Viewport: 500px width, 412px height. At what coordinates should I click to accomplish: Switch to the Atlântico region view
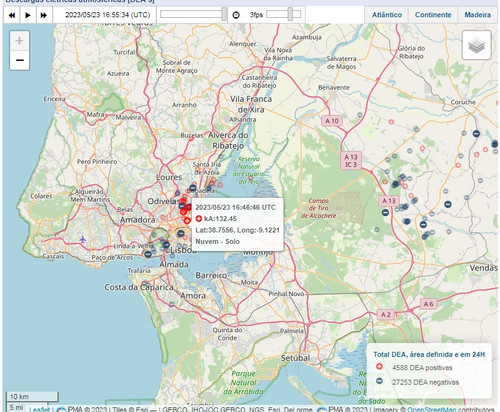387,15
